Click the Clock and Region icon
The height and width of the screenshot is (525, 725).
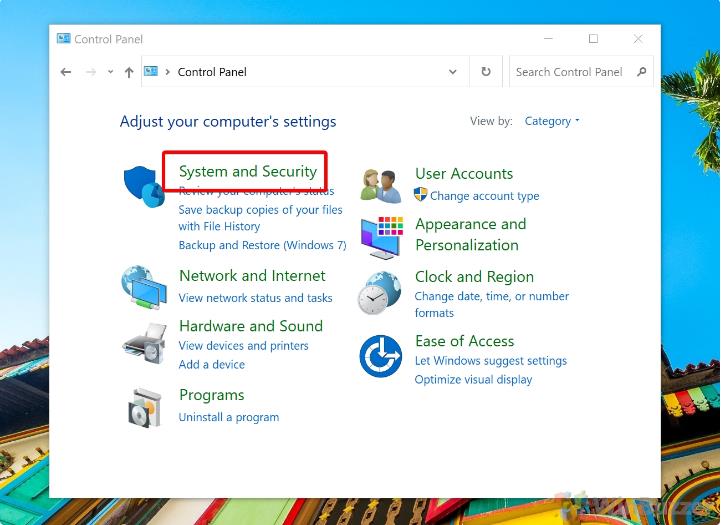pos(381,293)
